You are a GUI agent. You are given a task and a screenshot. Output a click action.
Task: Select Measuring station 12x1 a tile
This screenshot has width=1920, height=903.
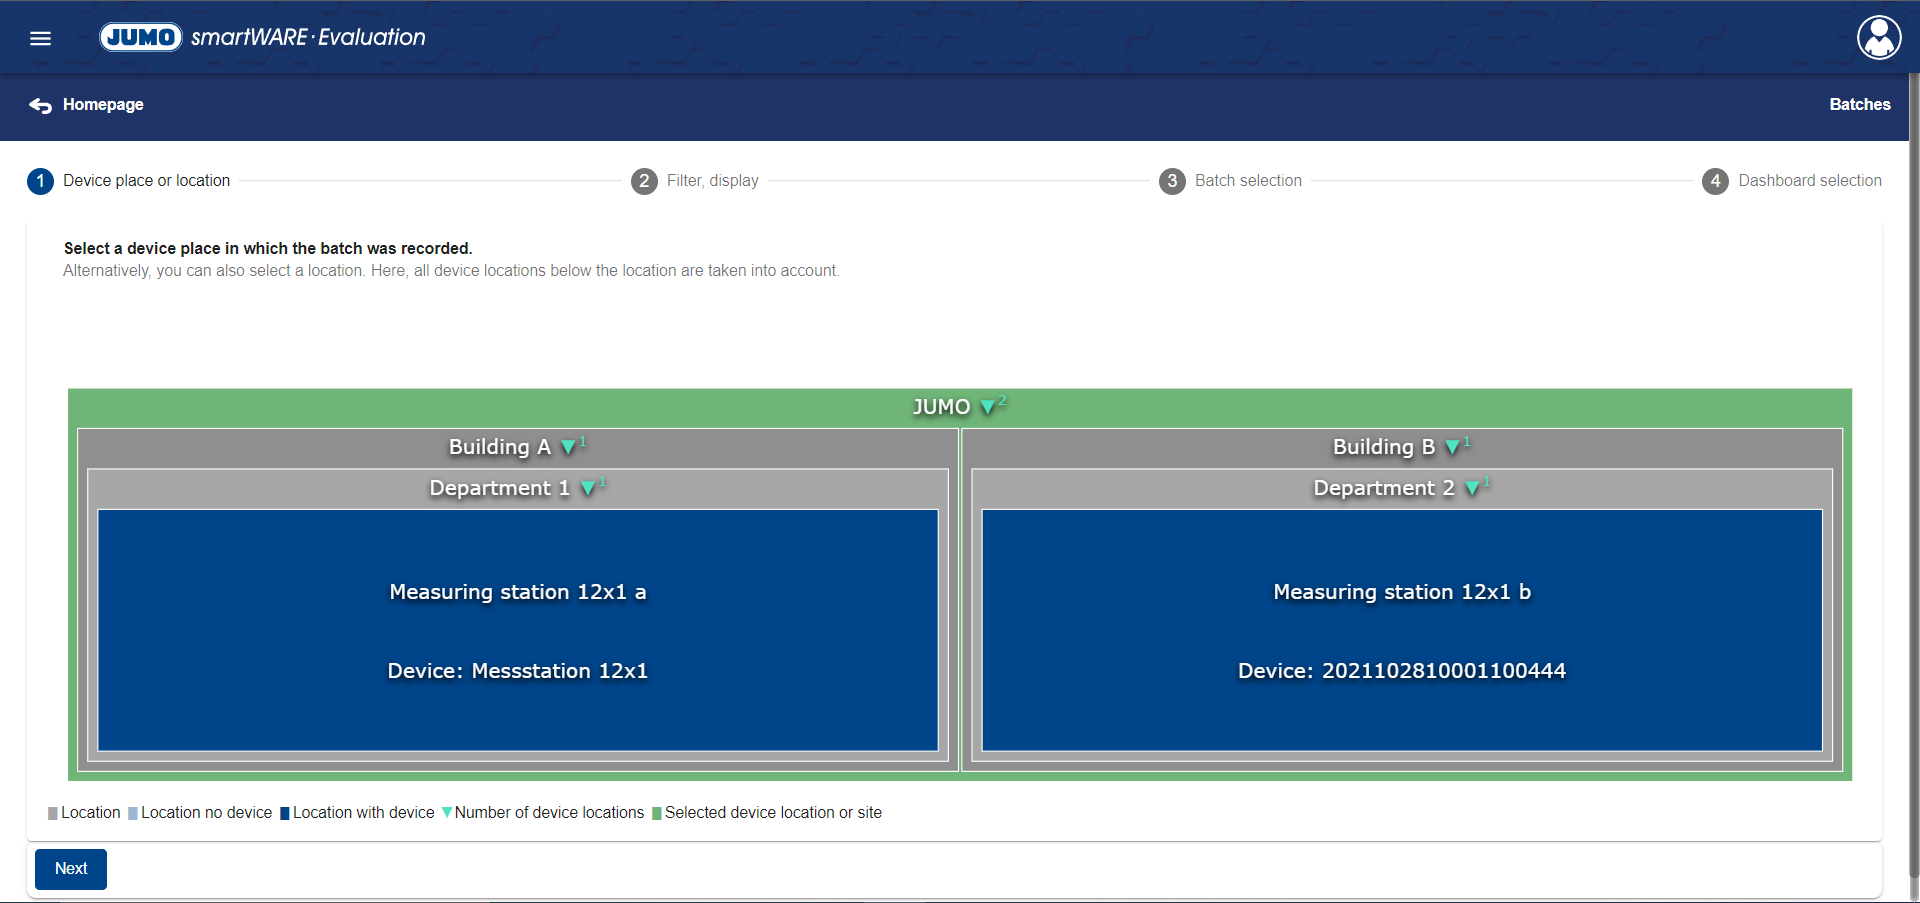pos(517,630)
